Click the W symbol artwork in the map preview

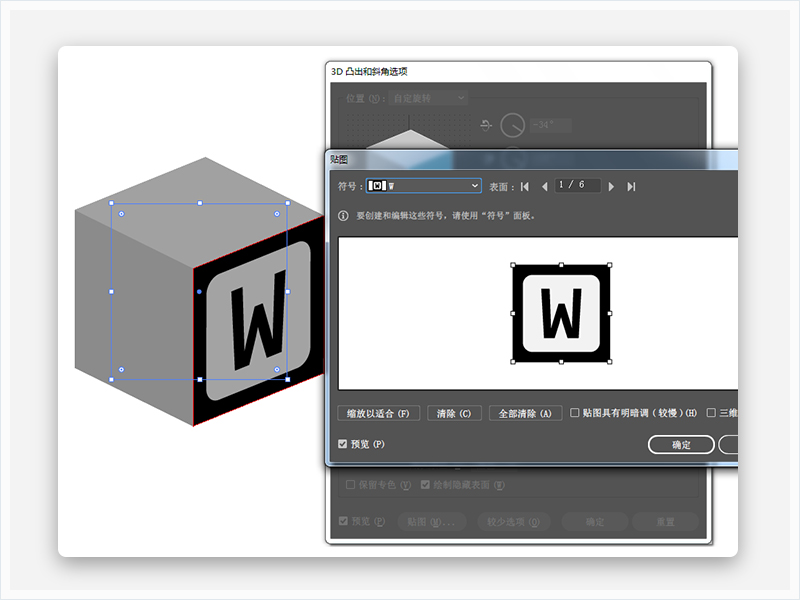click(x=561, y=313)
